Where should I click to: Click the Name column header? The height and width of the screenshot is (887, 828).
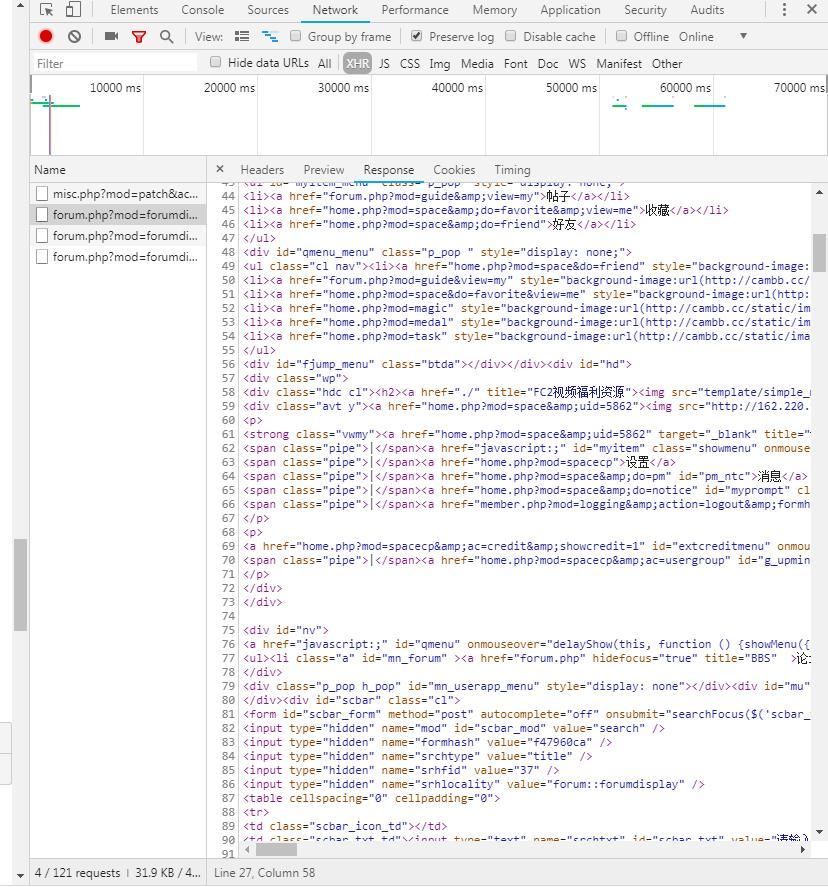point(118,170)
